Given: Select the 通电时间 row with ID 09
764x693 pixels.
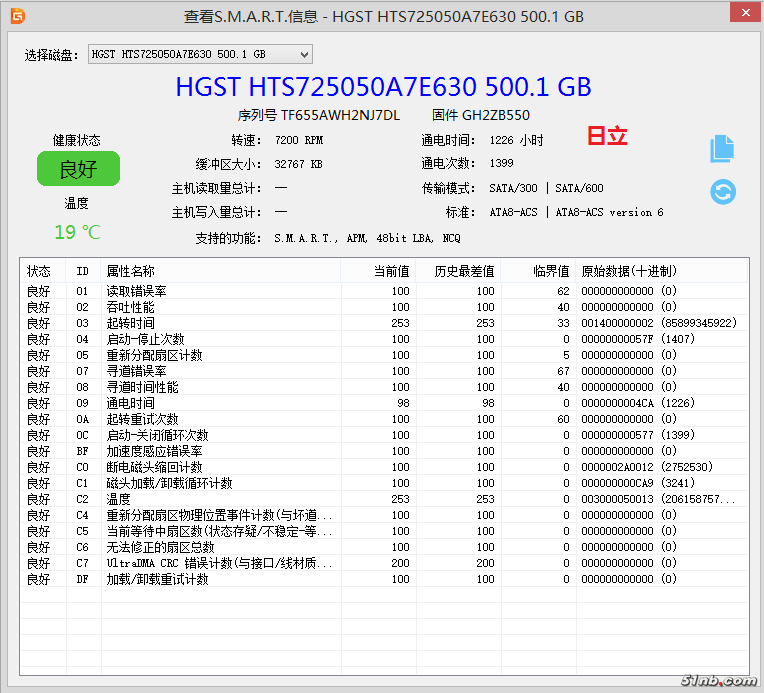Looking at the screenshot, I should pos(131,403).
